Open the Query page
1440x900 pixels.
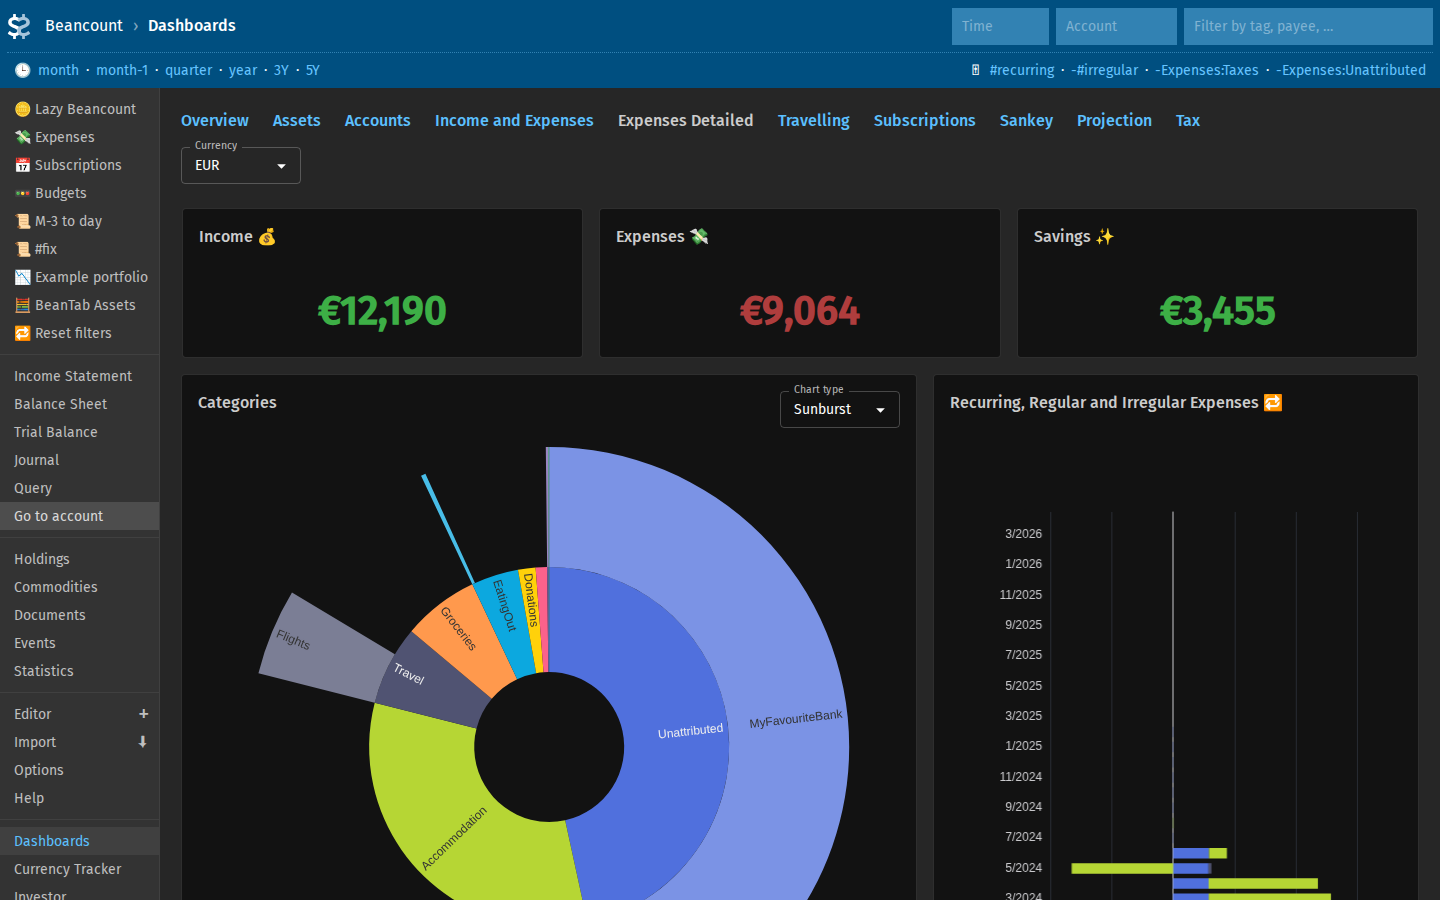[x=80, y=488]
